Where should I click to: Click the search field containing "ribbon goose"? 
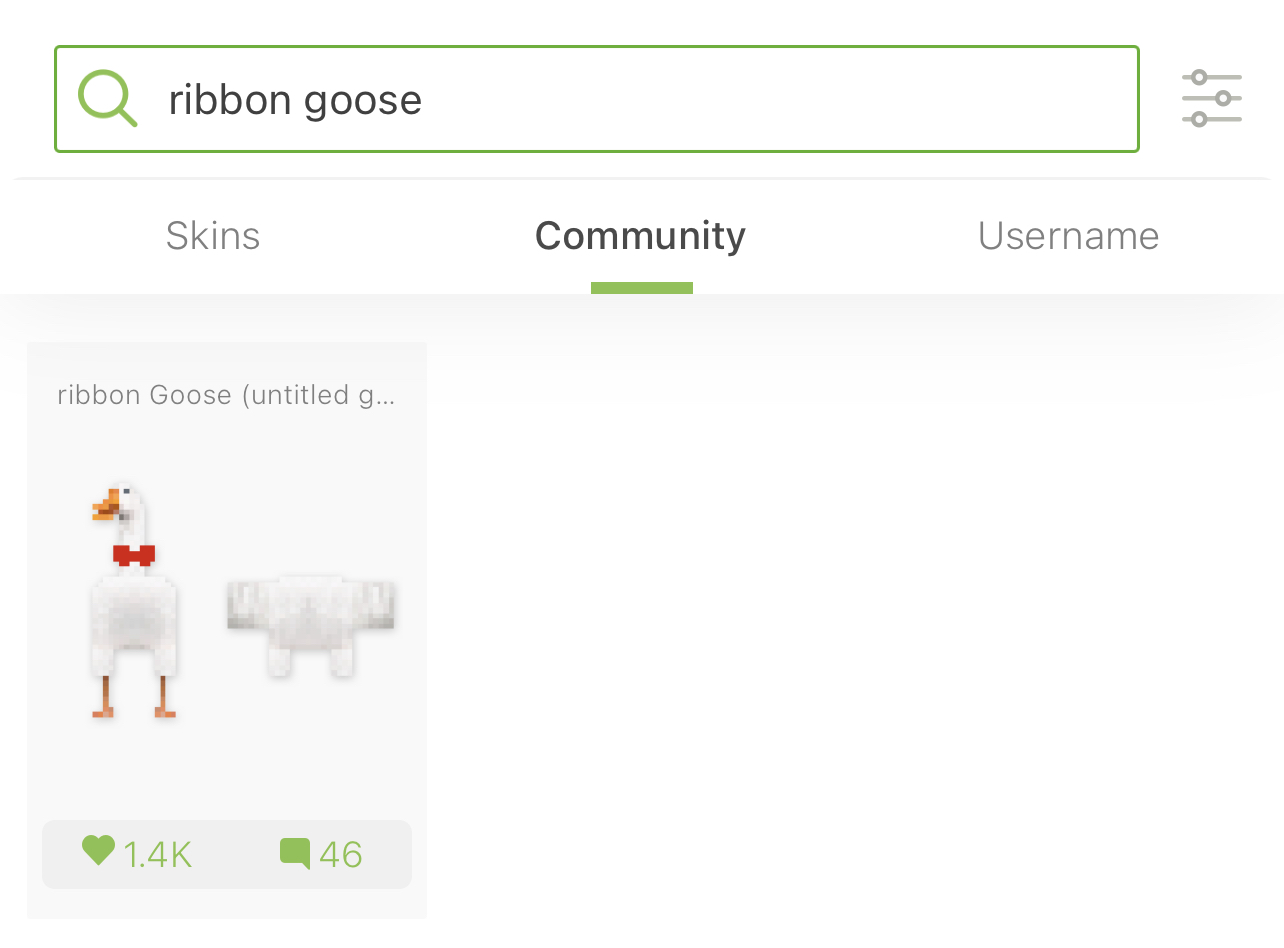point(597,99)
